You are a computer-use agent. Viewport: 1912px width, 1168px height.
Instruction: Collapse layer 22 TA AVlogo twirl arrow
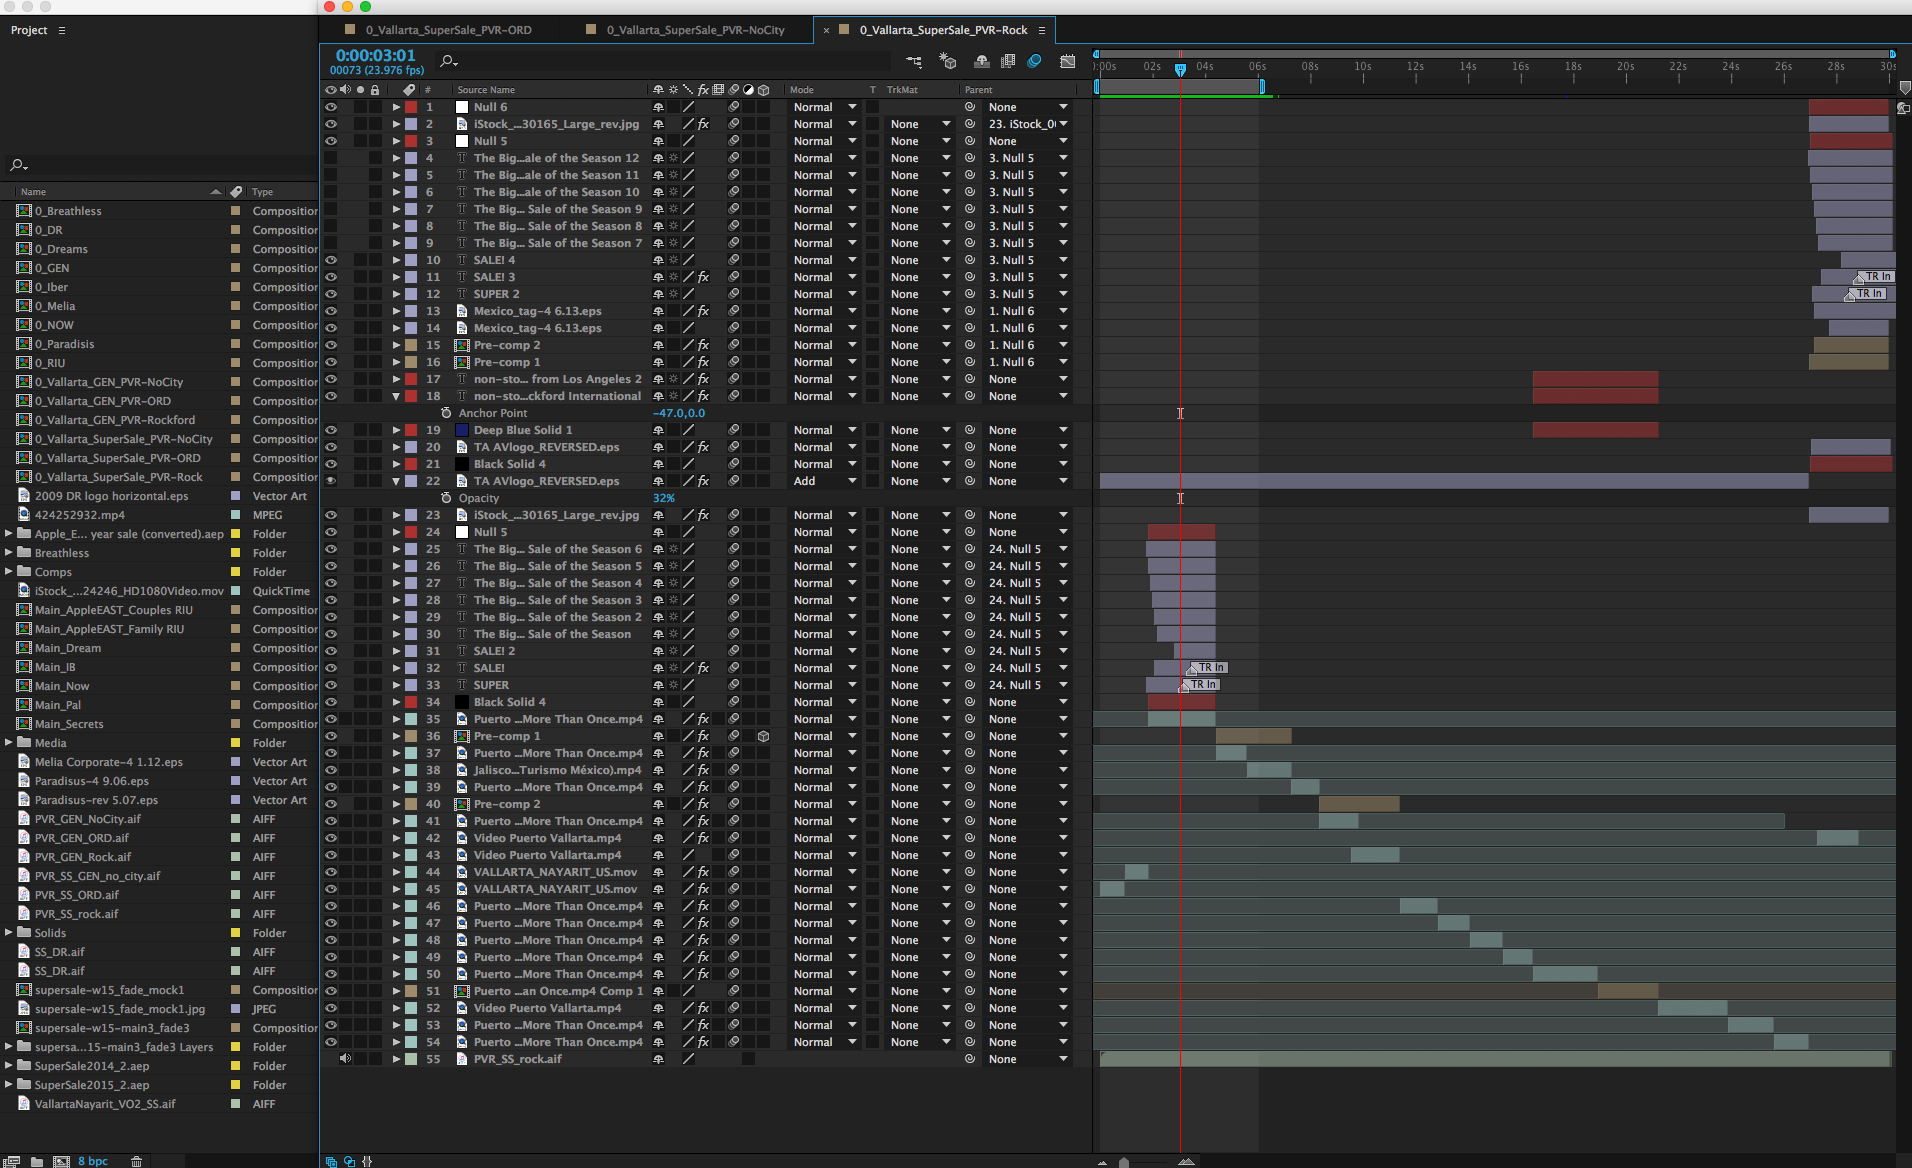396,481
